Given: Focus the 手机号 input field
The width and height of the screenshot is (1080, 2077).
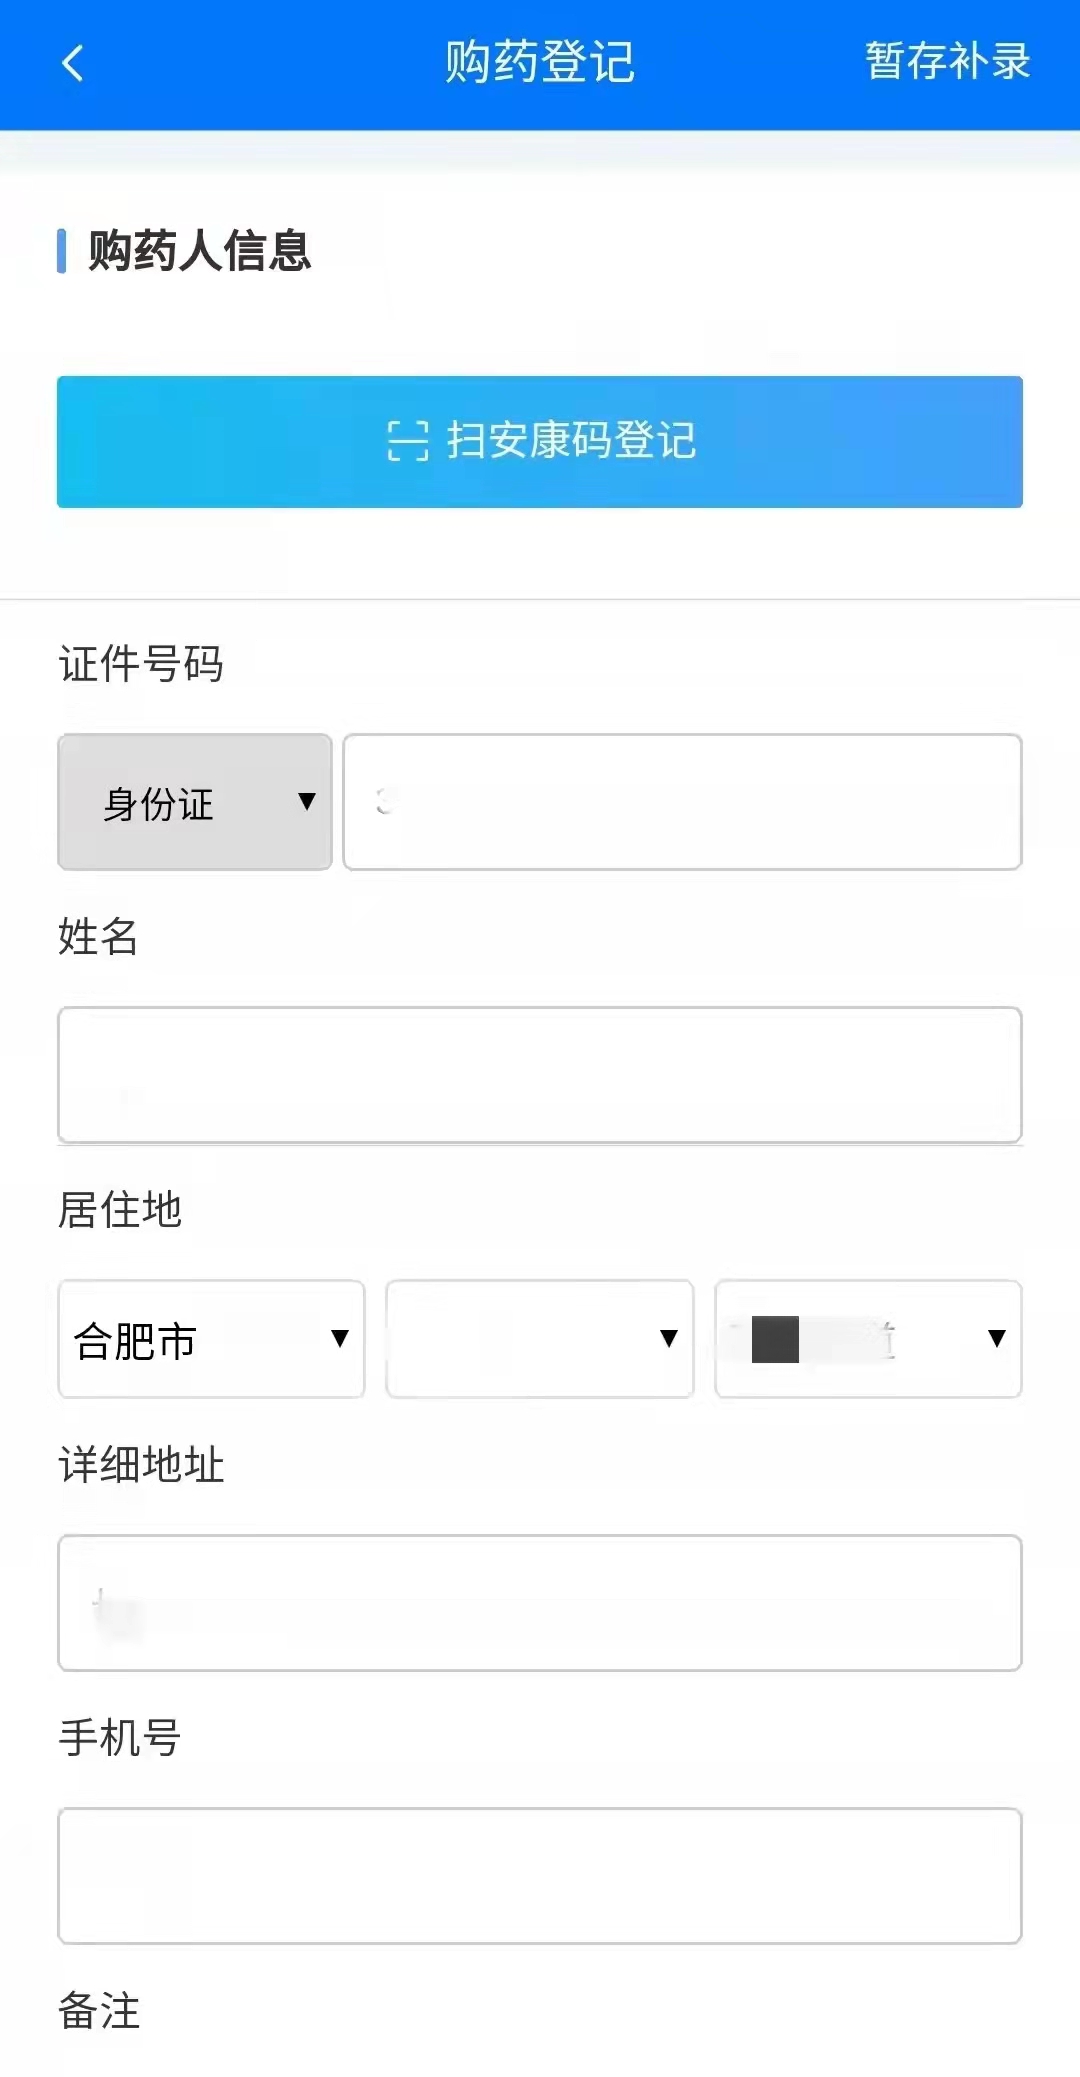Looking at the screenshot, I should click(x=540, y=1875).
